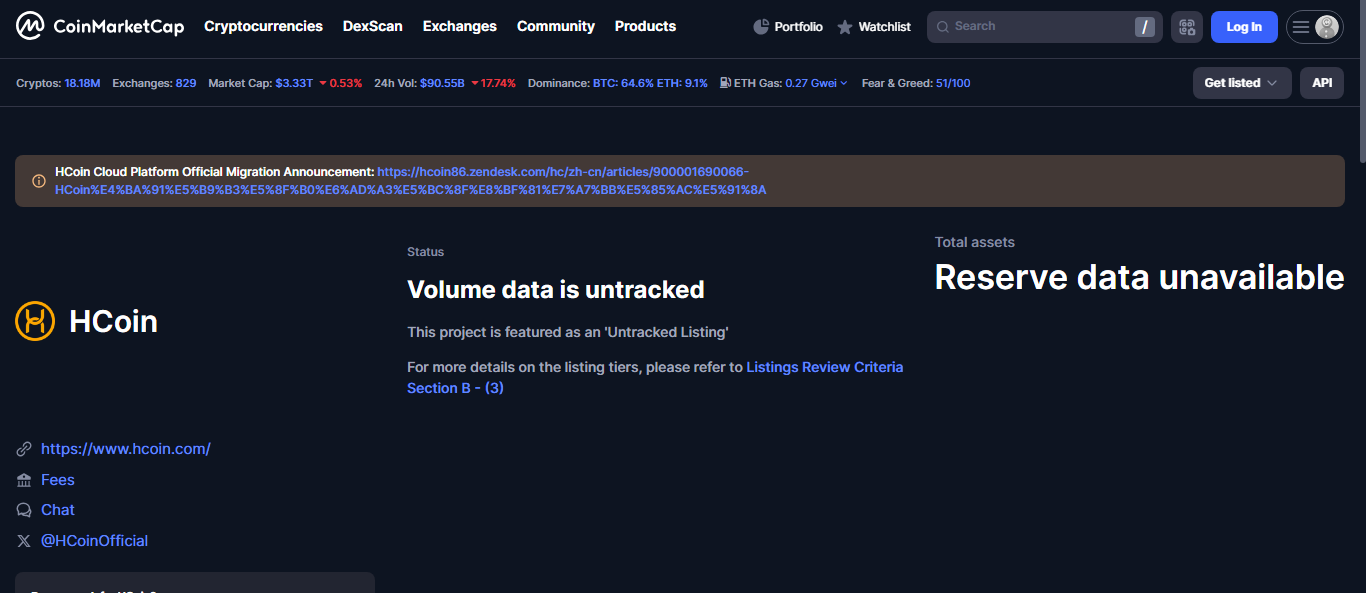
Task: Click the Exchanges 829 count
Action: pos(186,83)
